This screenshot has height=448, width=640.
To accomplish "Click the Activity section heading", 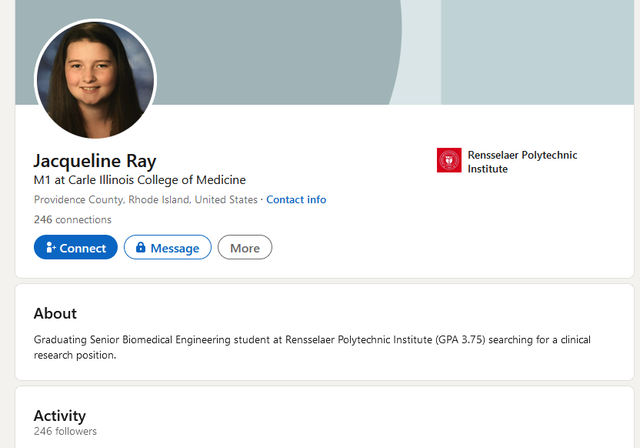I will pyautogui.click(x=60, y=416).
